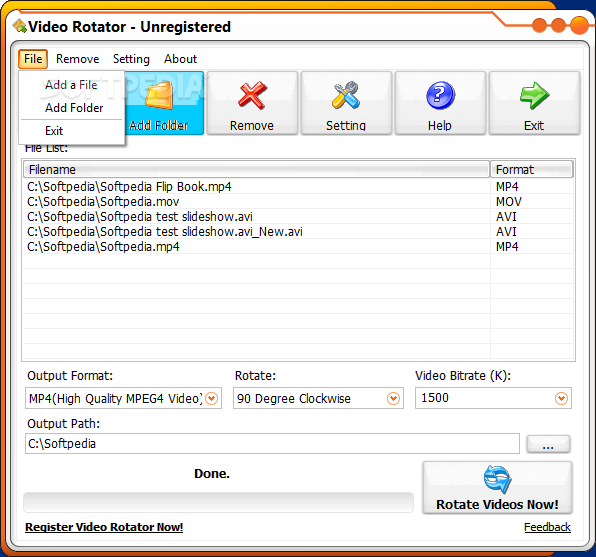This screenshot has height=557, width=596.
Task: Click the red X Remove toolbar button
Action: coord(252,103)
